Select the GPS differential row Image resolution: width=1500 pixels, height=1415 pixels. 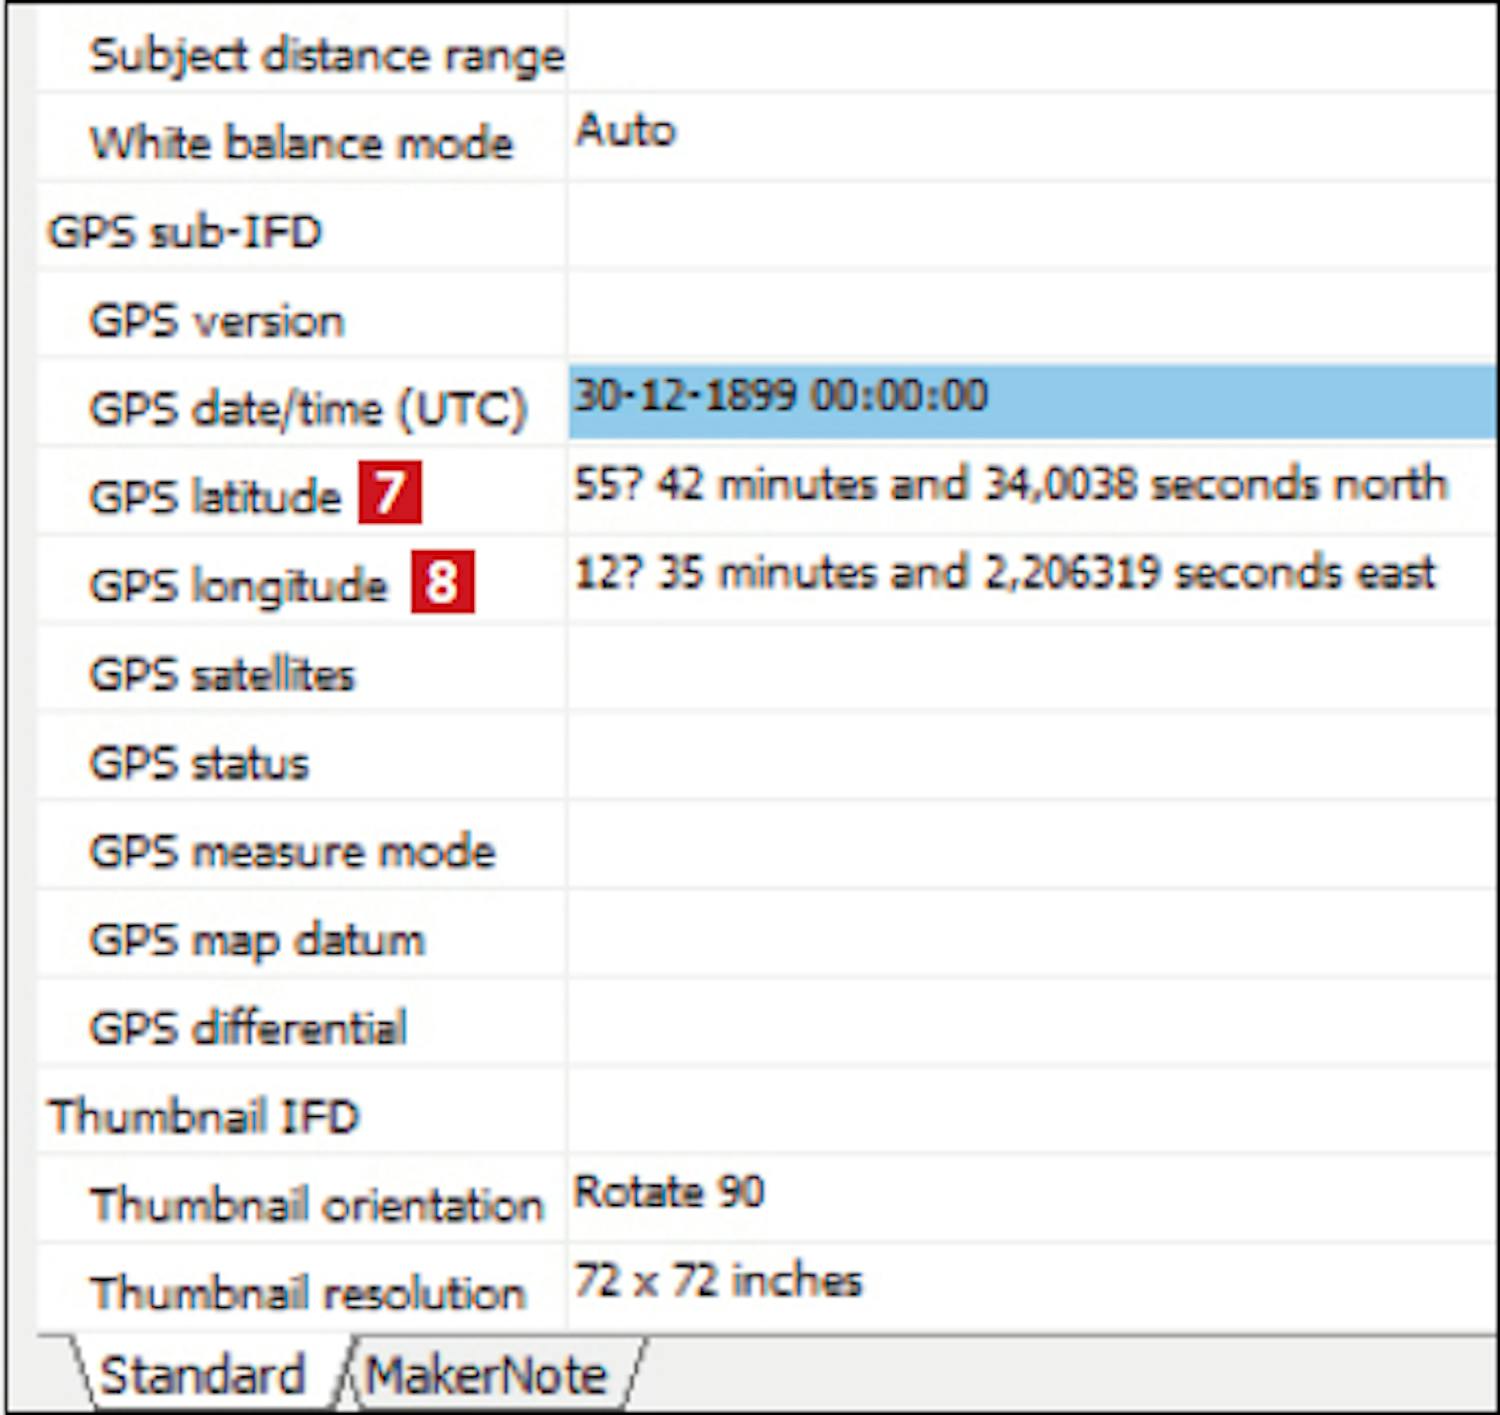[248, 1028]
